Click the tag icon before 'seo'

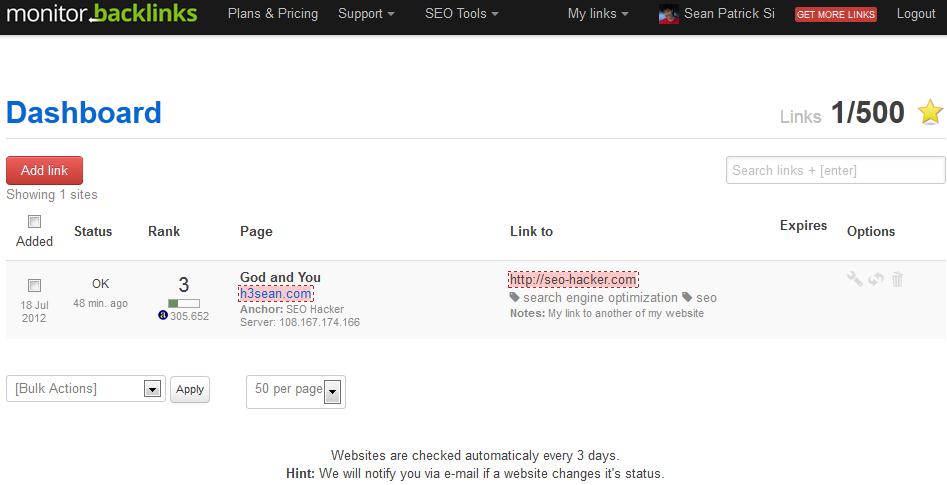(x=688, y=297)
